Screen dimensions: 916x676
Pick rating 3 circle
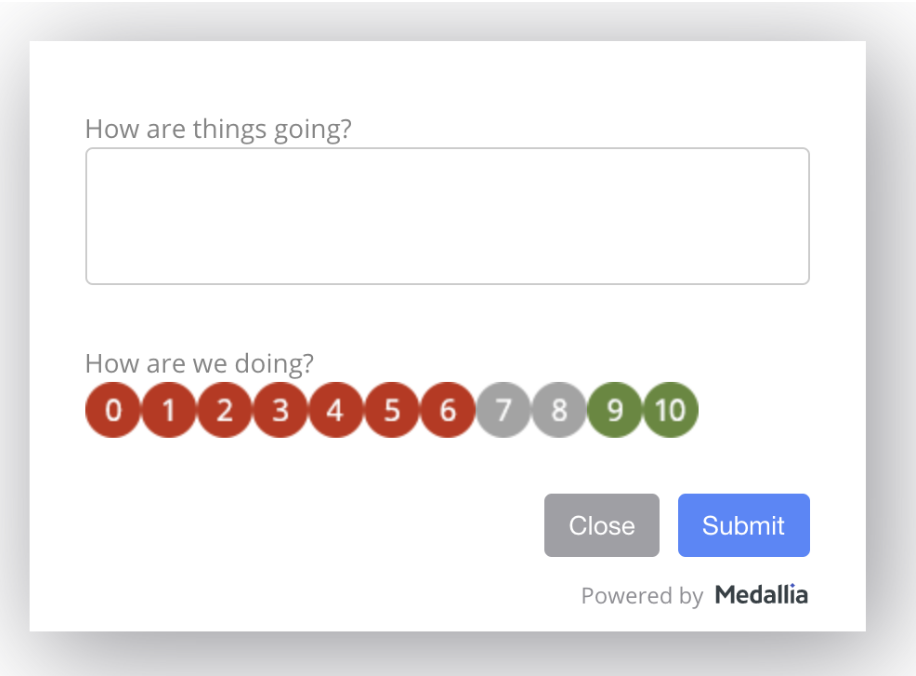pos(280,410)
